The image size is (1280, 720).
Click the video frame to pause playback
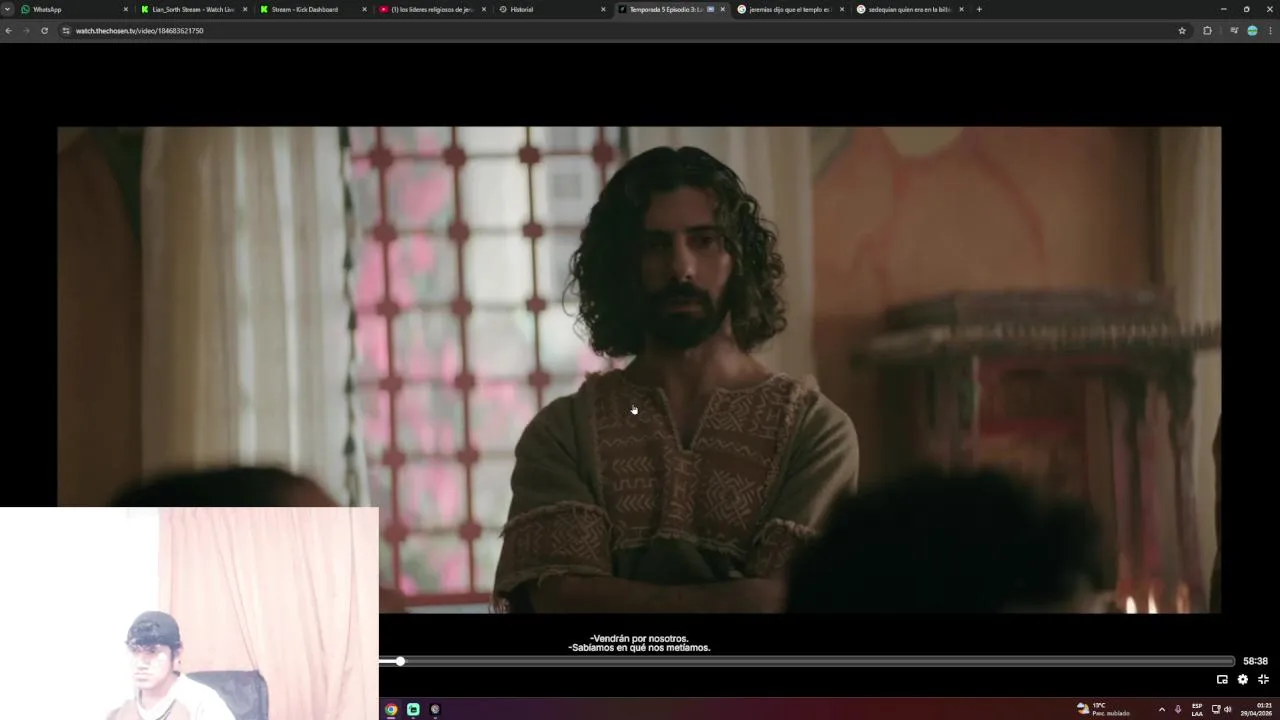click(x=639, y=369)
